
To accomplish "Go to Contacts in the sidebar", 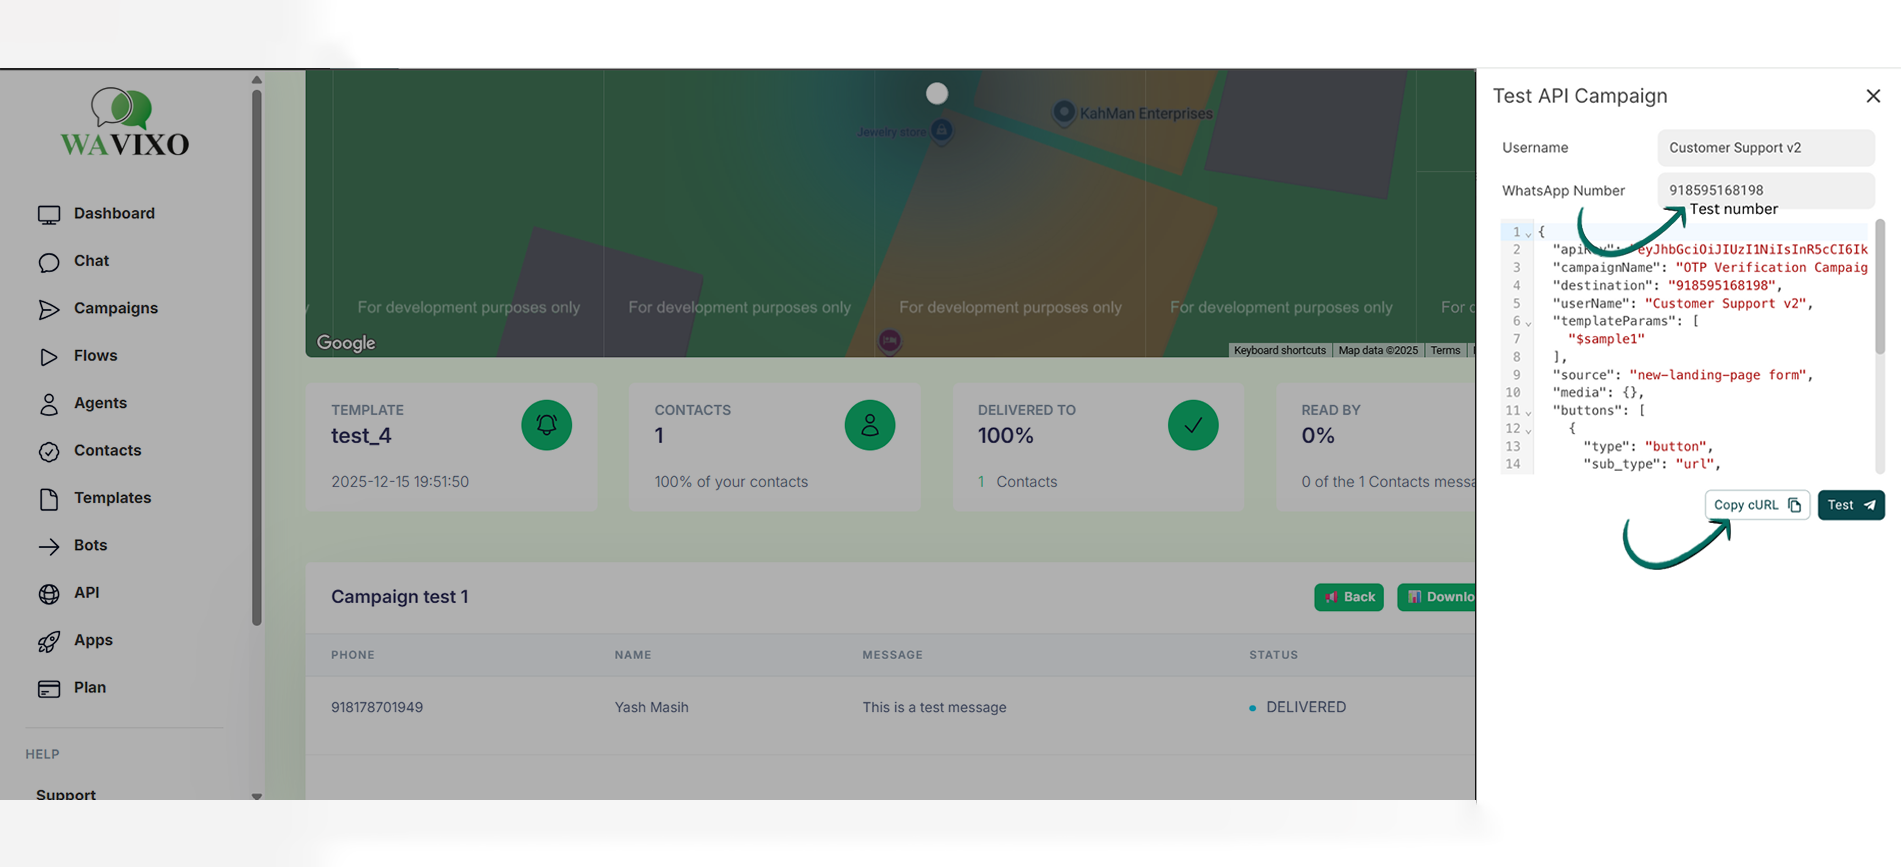I will 107,451.
